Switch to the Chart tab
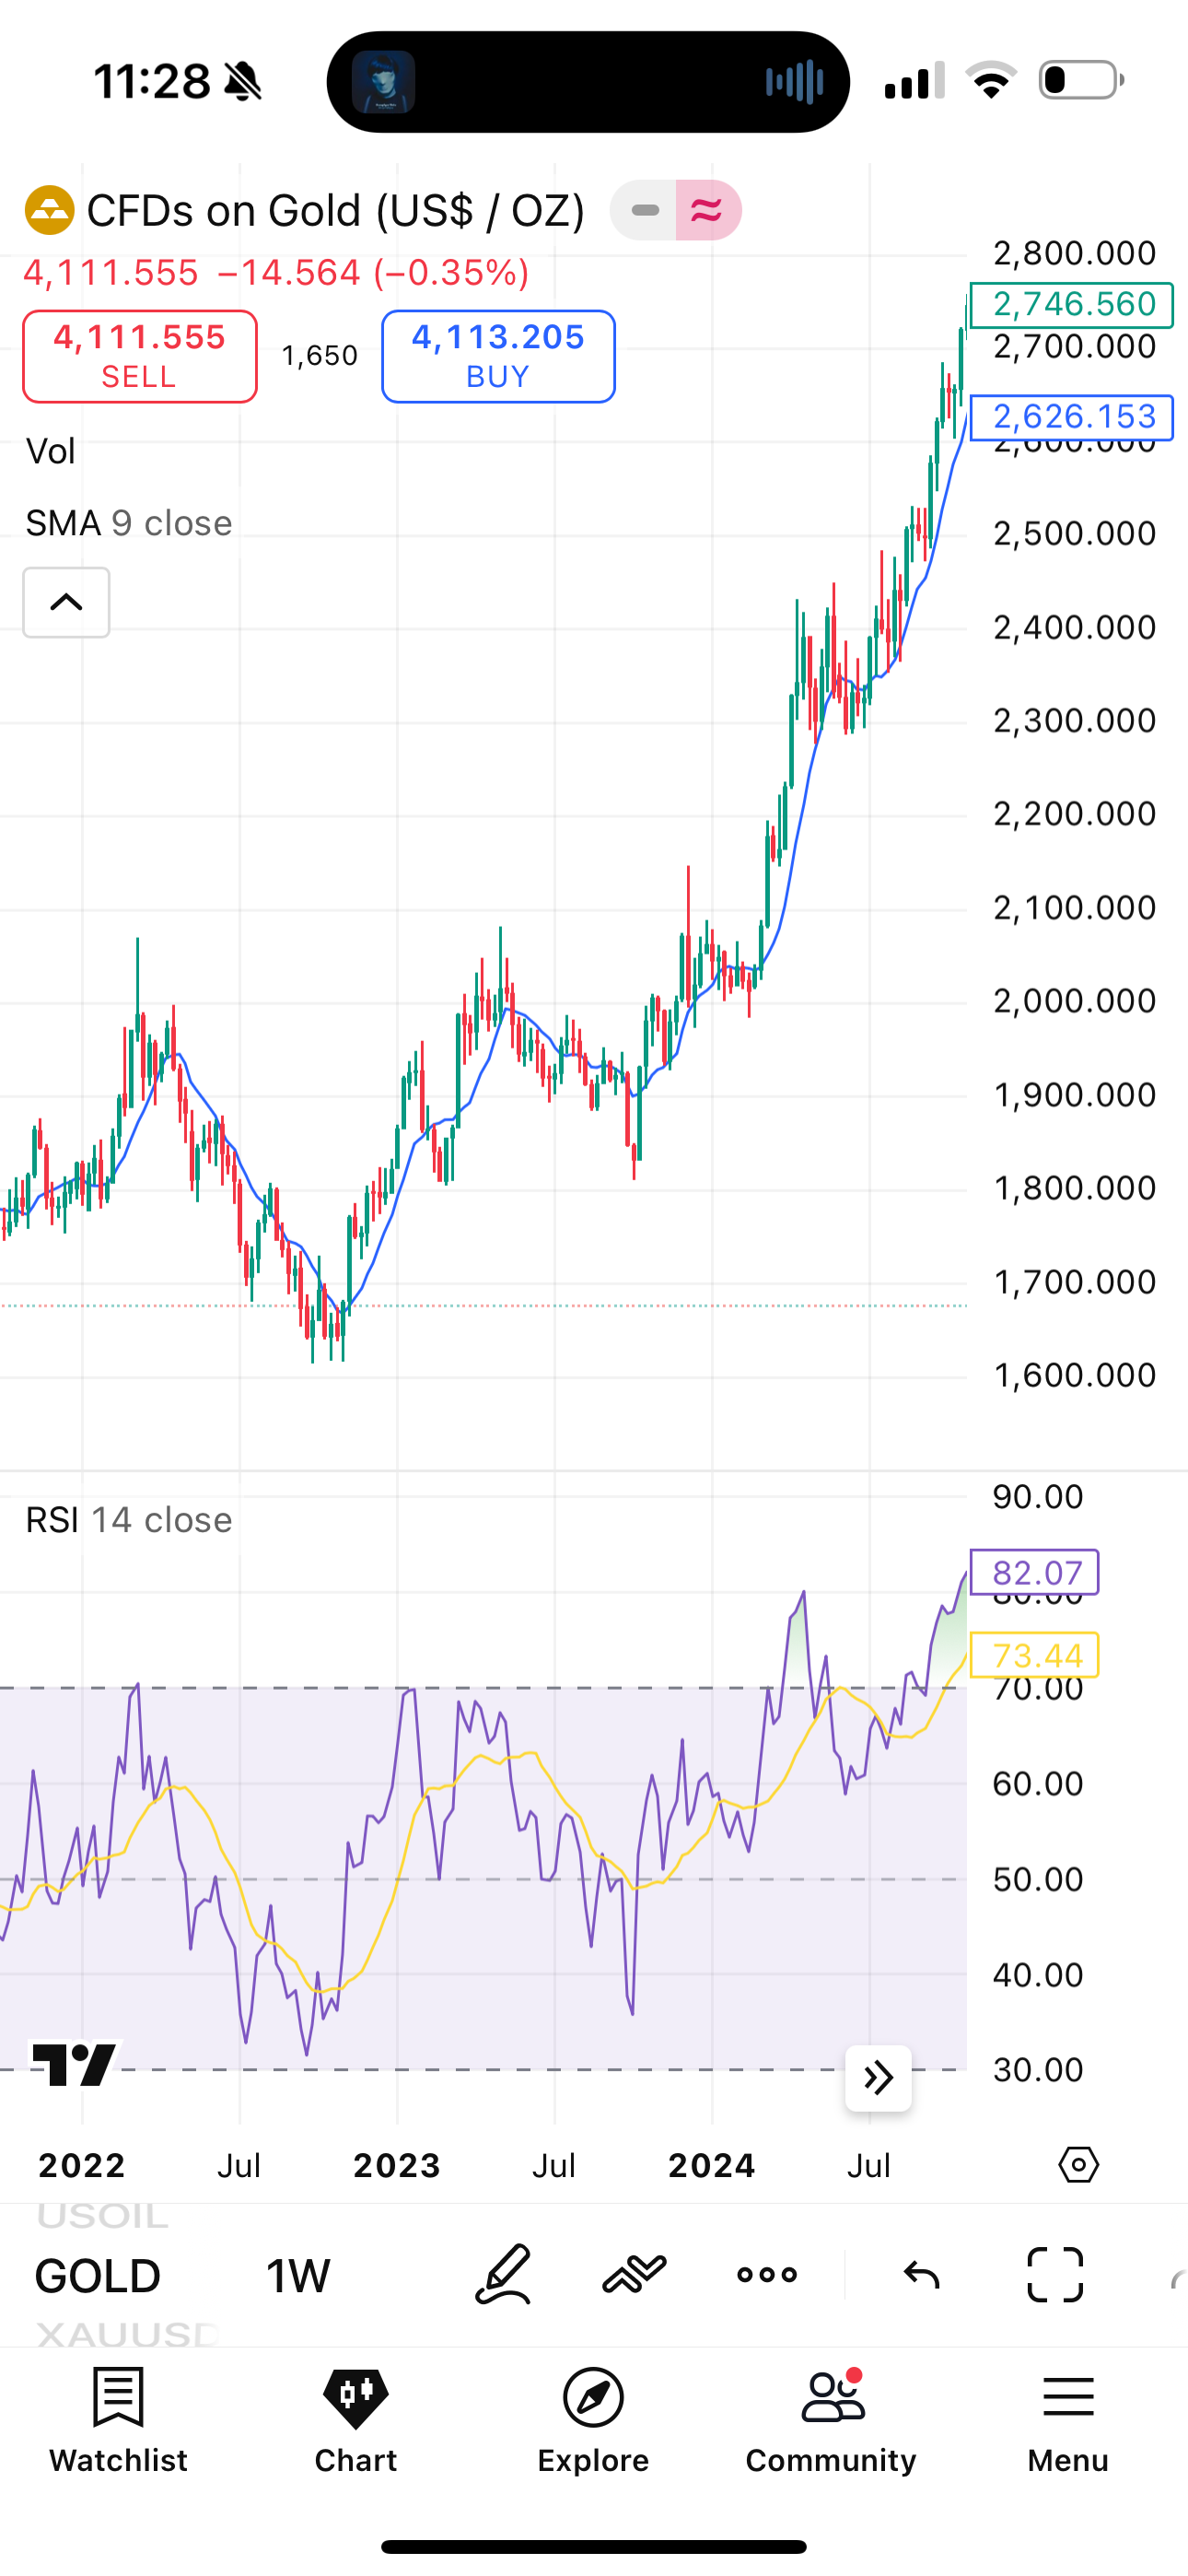Viewport: 1188px width, 2576px height. tap(356, 2420)
